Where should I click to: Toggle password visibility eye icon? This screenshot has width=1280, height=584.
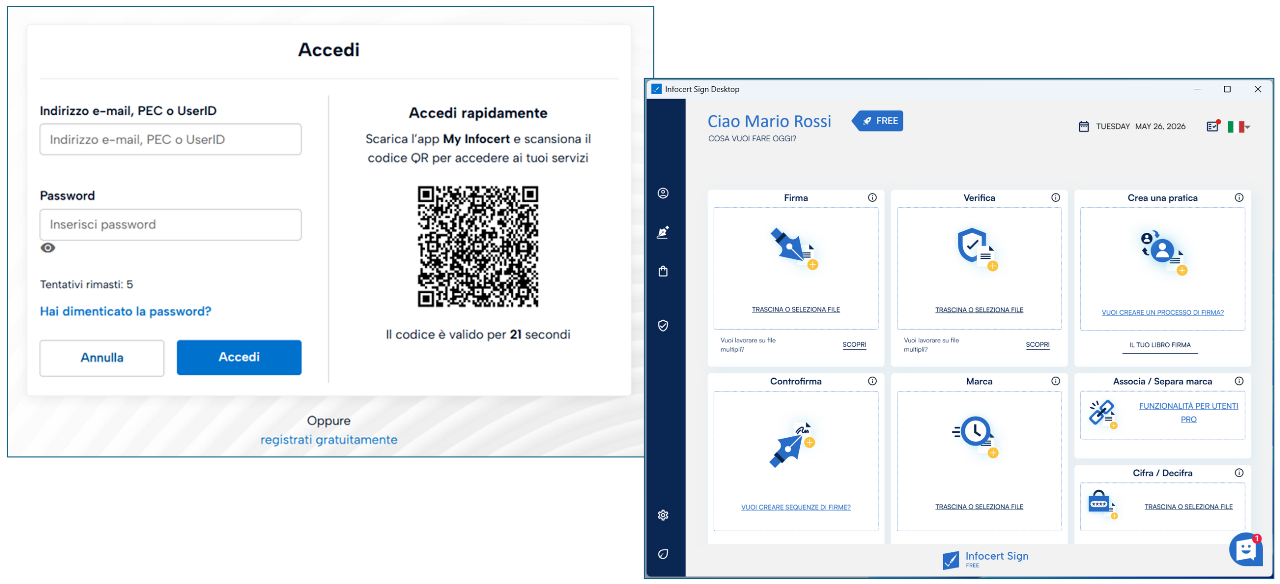click(x=48, y=248)
